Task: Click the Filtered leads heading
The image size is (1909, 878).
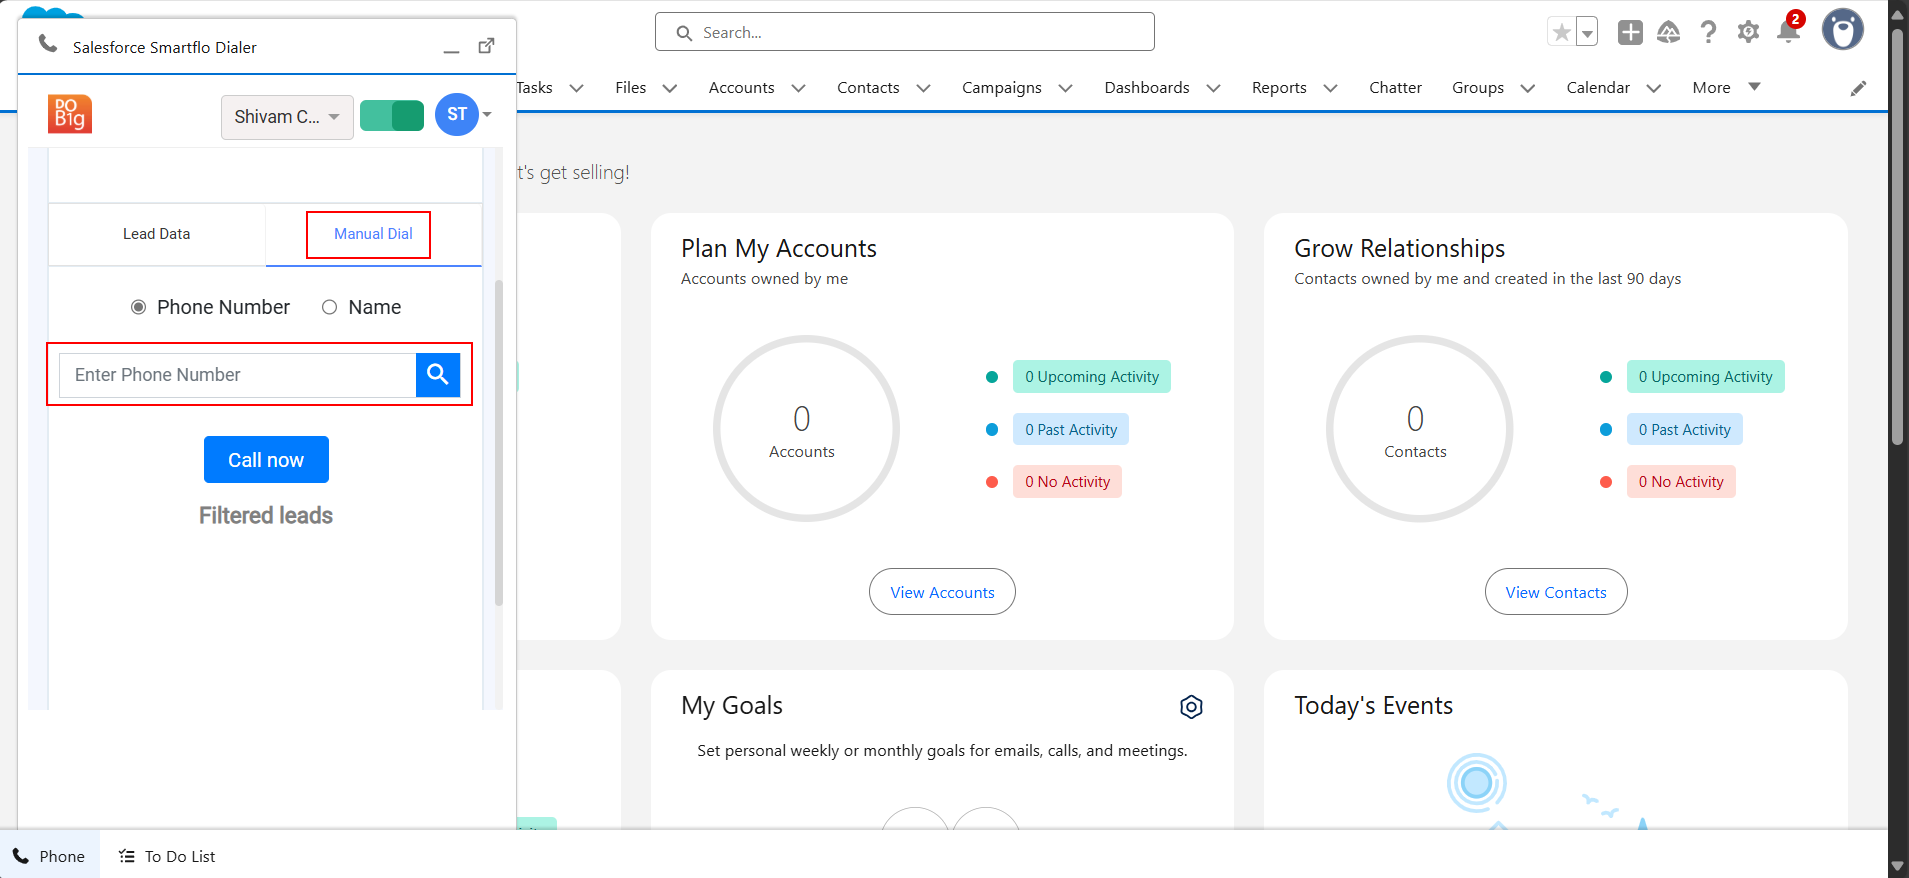Action: (x=266, y=515)
